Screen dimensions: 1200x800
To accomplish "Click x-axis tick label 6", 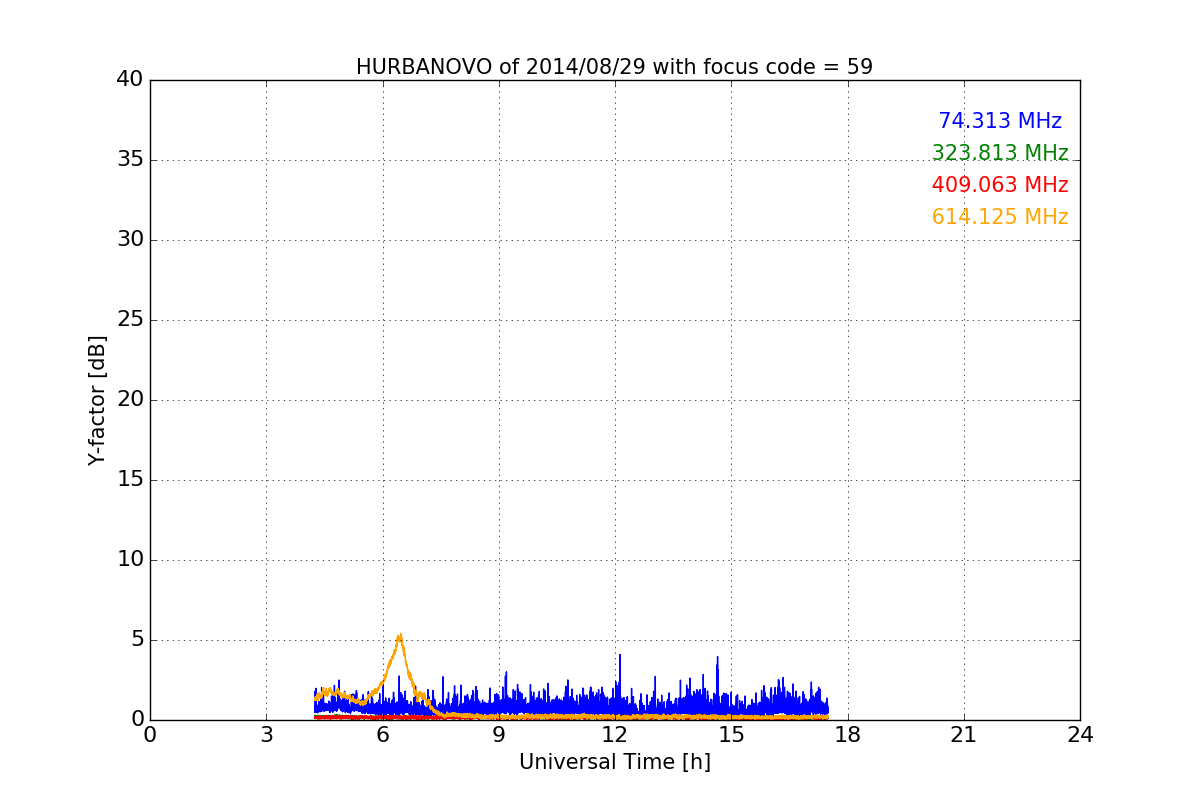I will click(x=382, y=735).
